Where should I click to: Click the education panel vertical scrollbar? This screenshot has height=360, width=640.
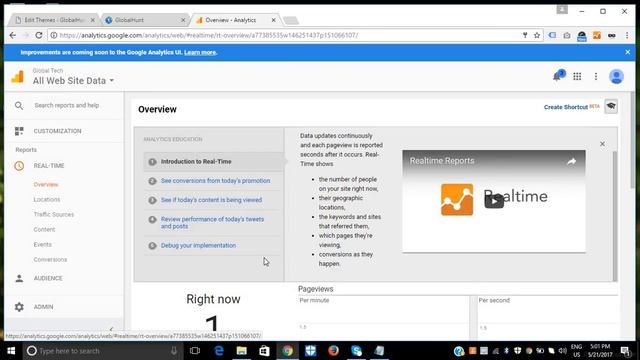point(615,215)
